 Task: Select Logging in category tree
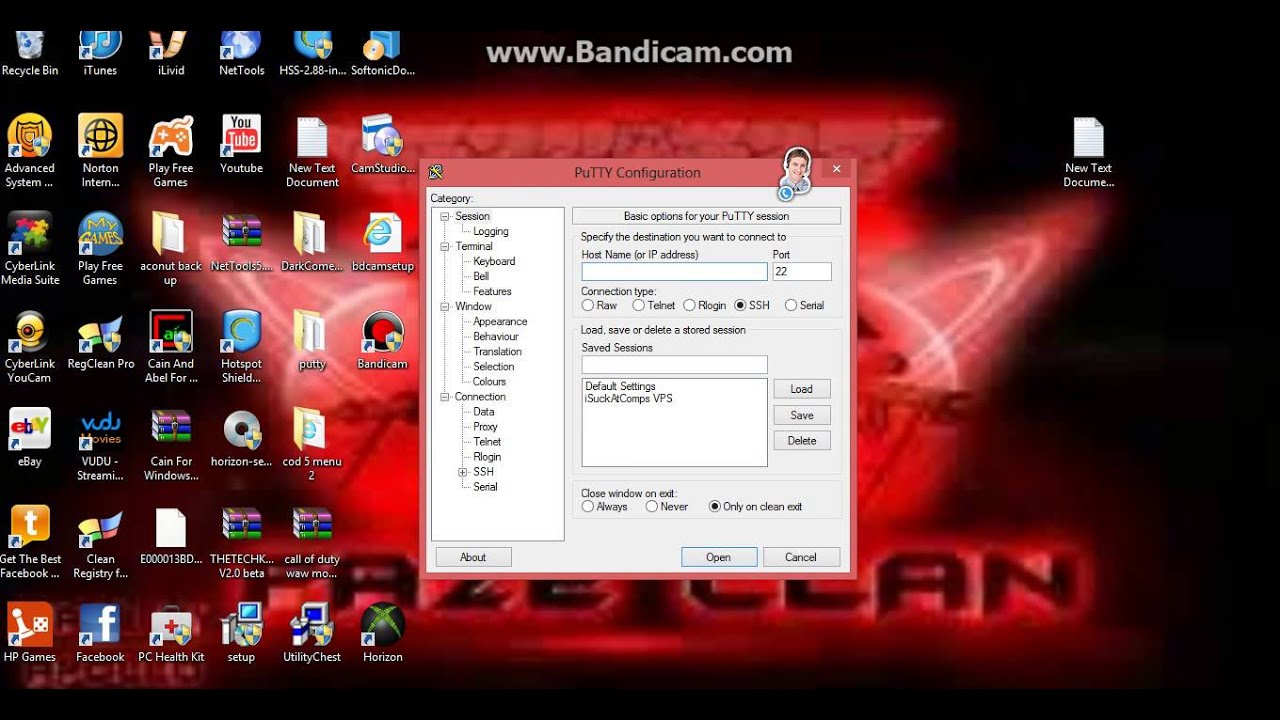pos(491,231)
